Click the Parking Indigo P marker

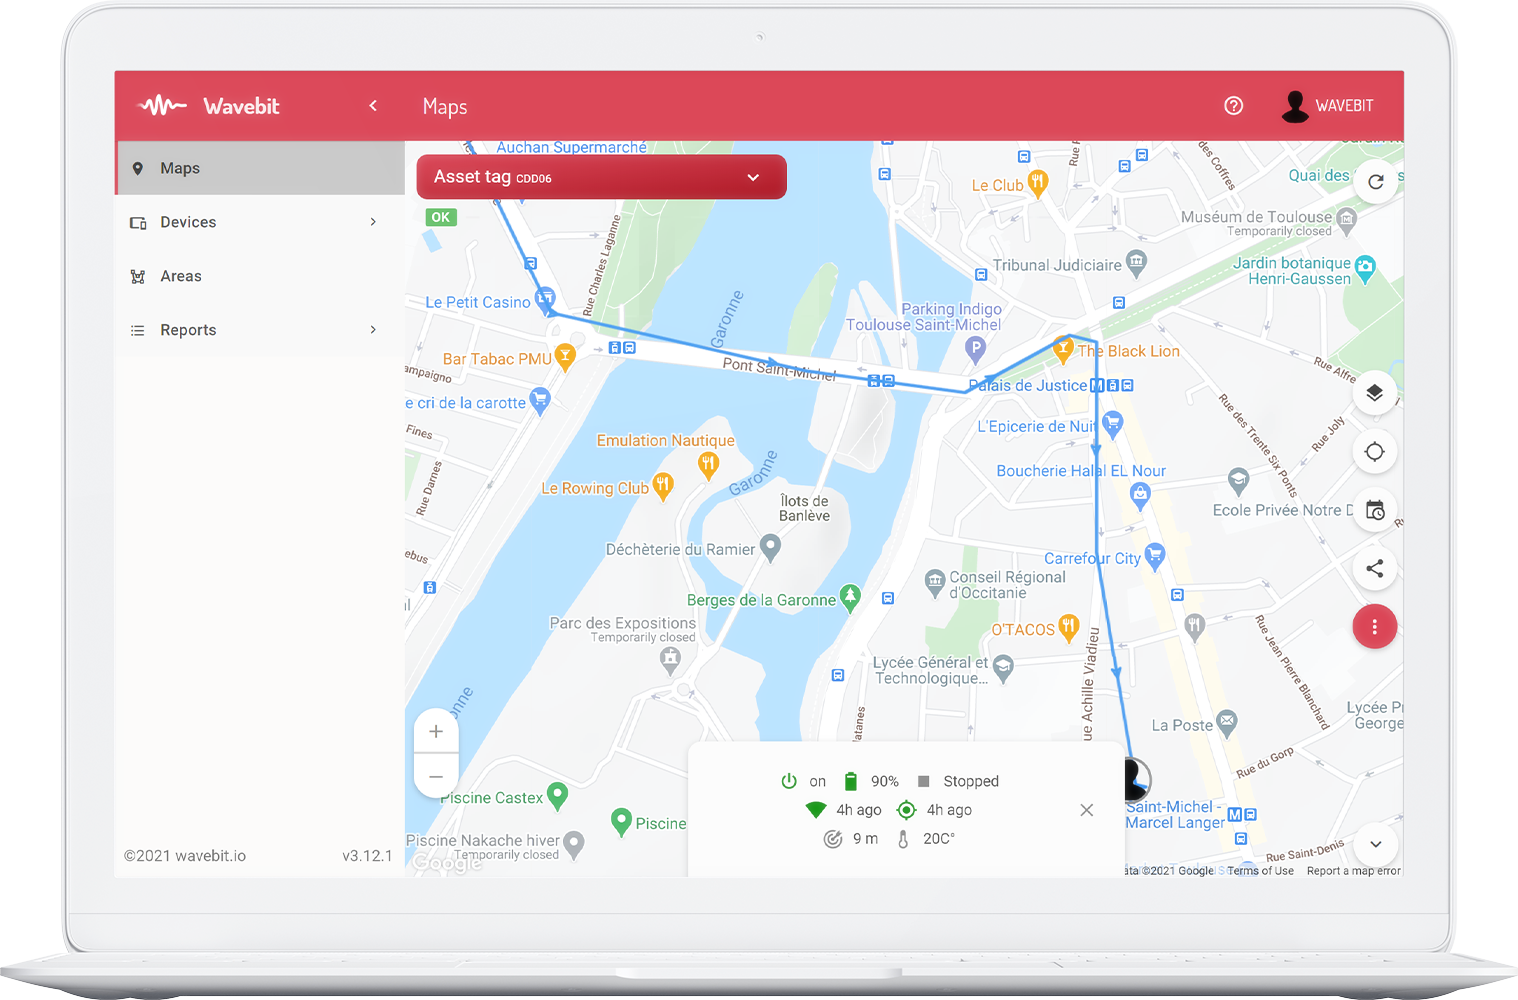[x=975, y=349]
